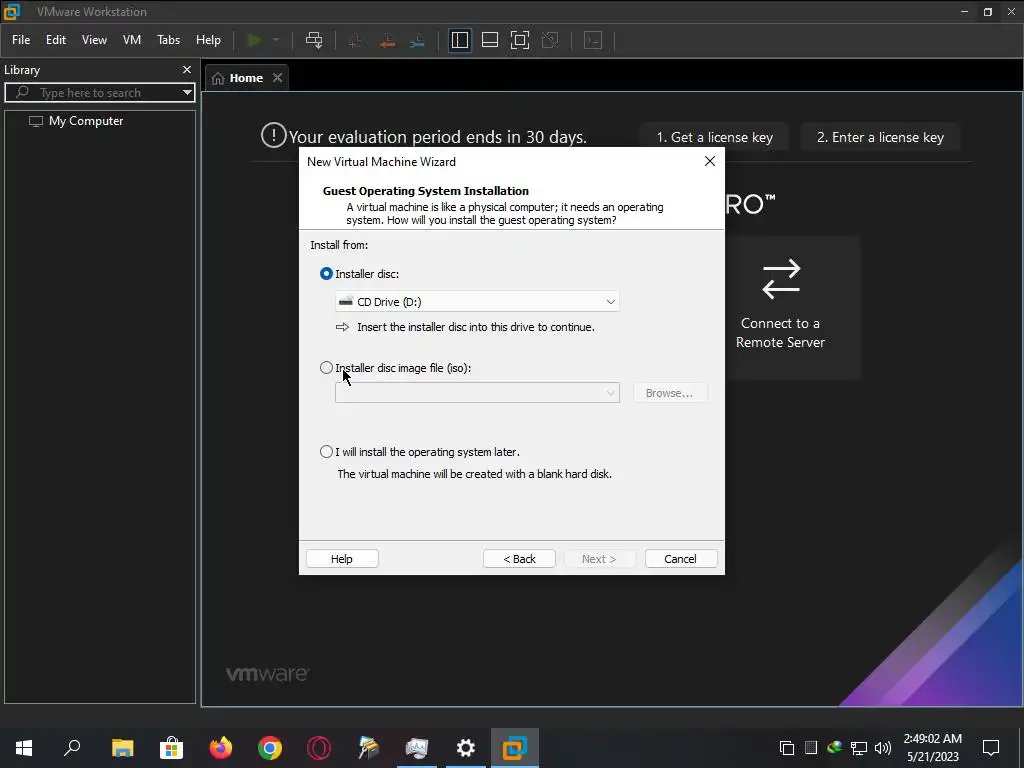
Task: Select Installer disc image file (iso) option
Action: (327, 368)
